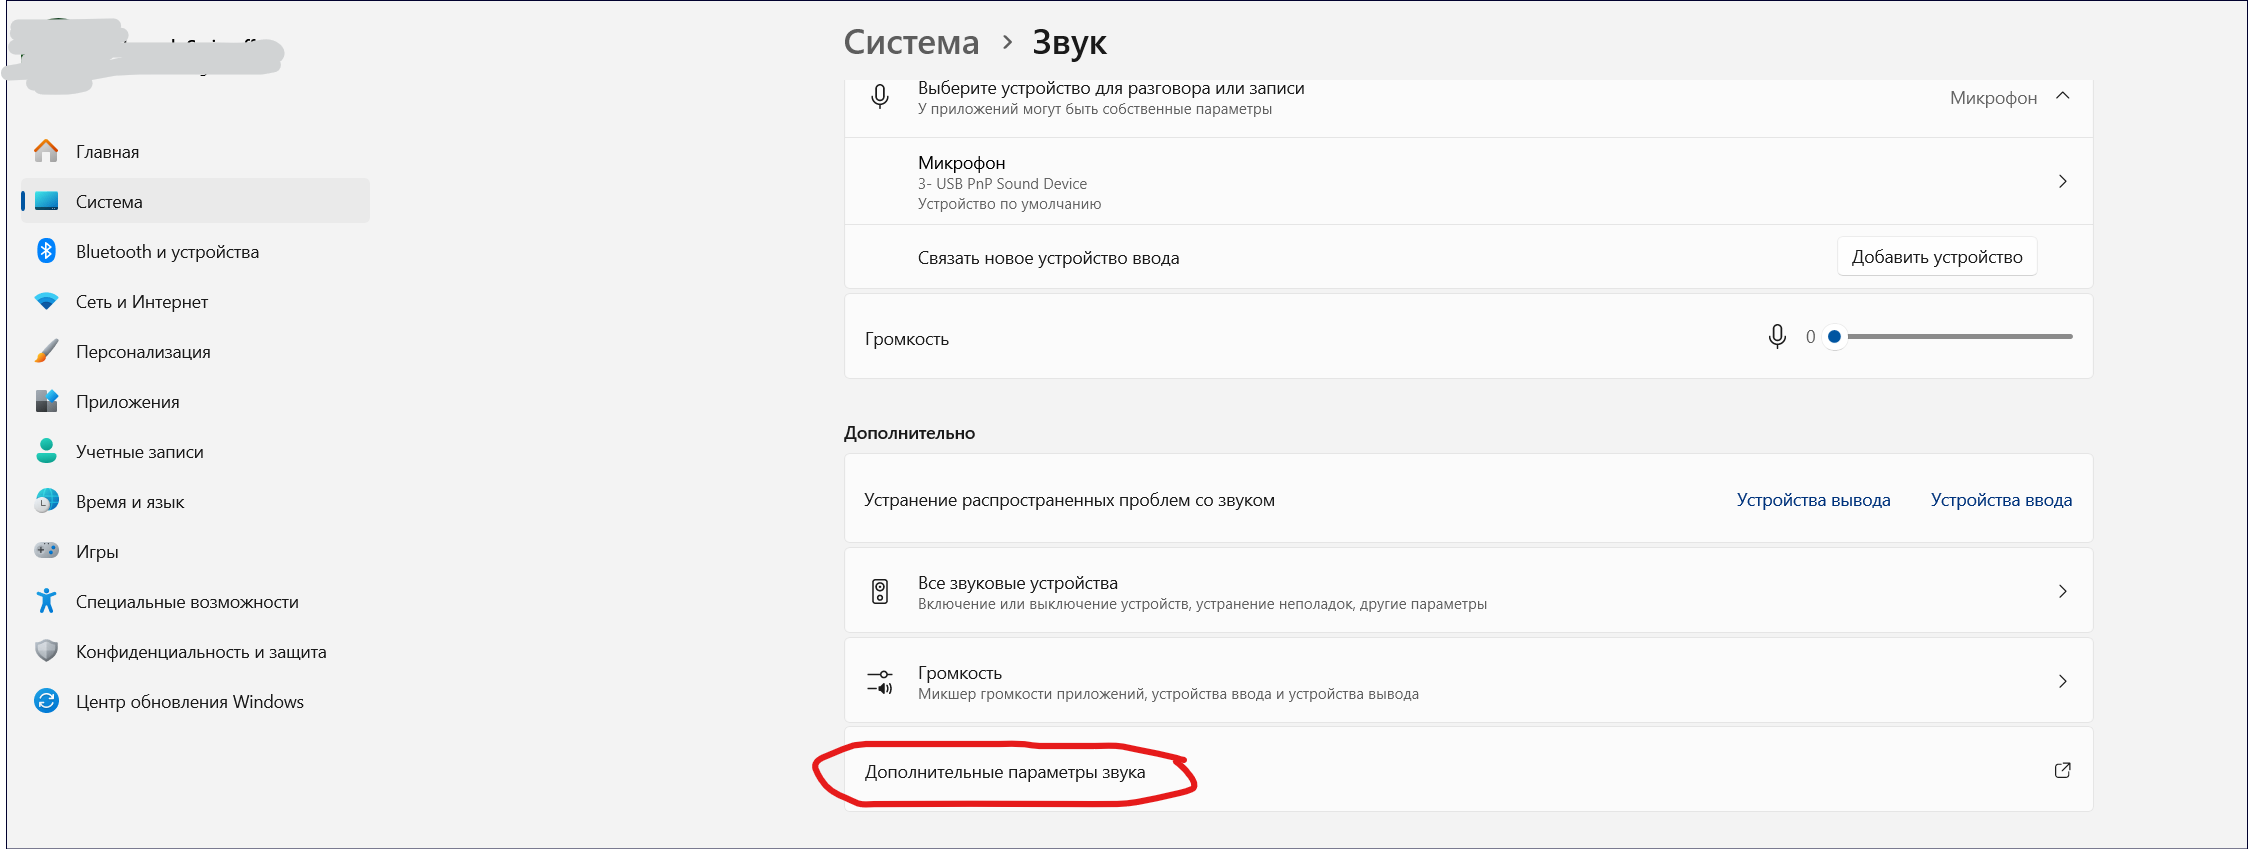Open Учетные записи settings

click(196, 451)
